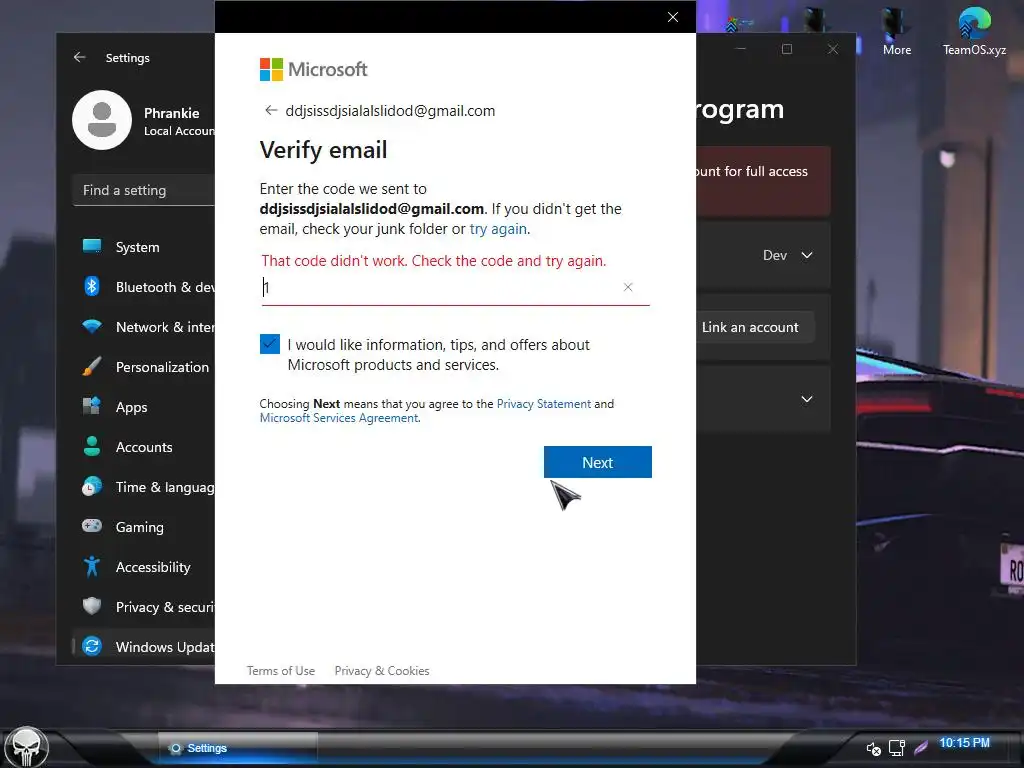Click the Accounts person icon

(x=92, y=446)
